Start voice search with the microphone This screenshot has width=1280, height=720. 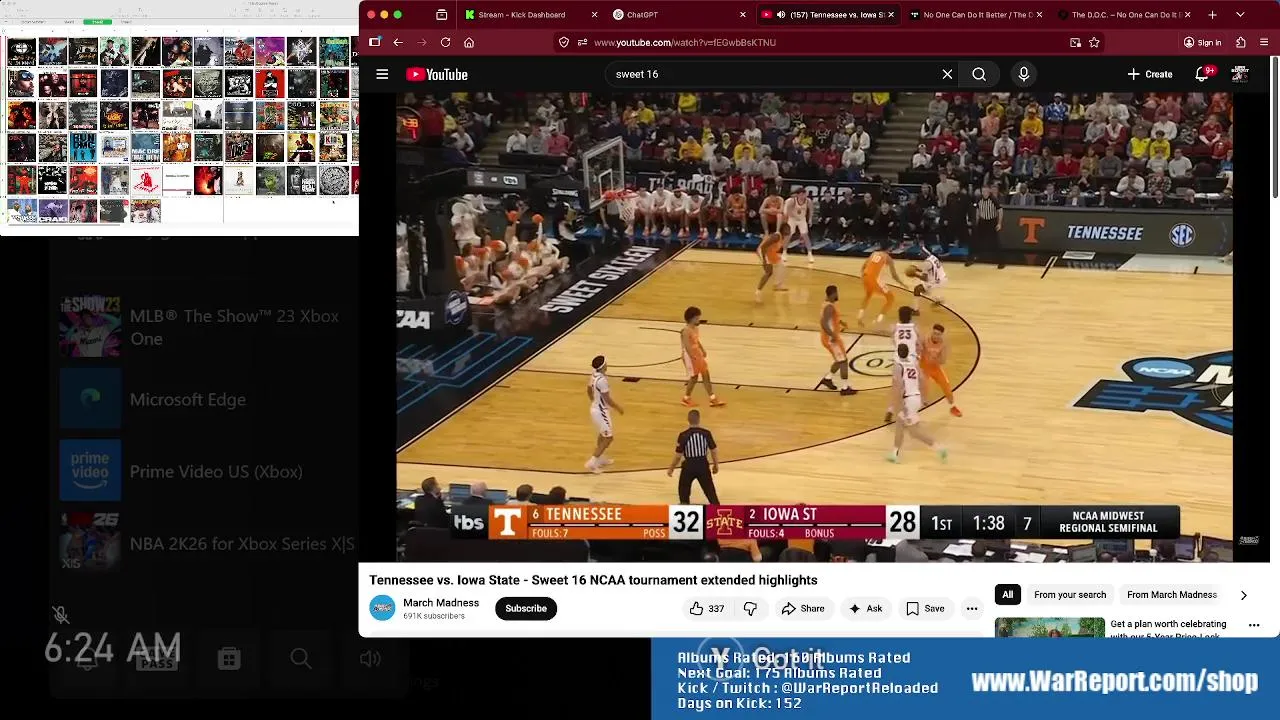click(1023, 74)
